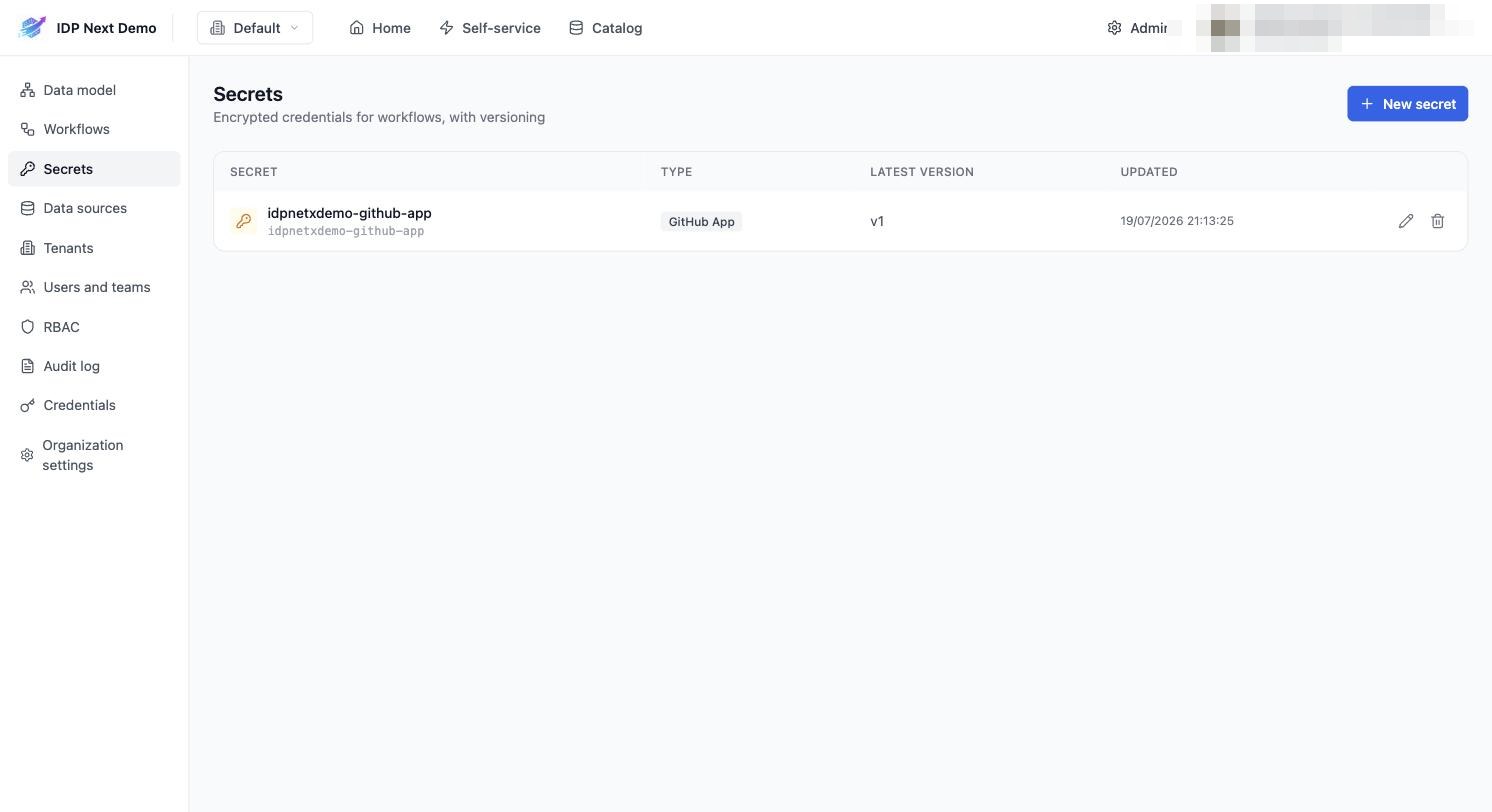Image resolution: width=1492 pixels, height=812 pixels.
Task: Open the Self-service navigation item
Action: [490, 28]
